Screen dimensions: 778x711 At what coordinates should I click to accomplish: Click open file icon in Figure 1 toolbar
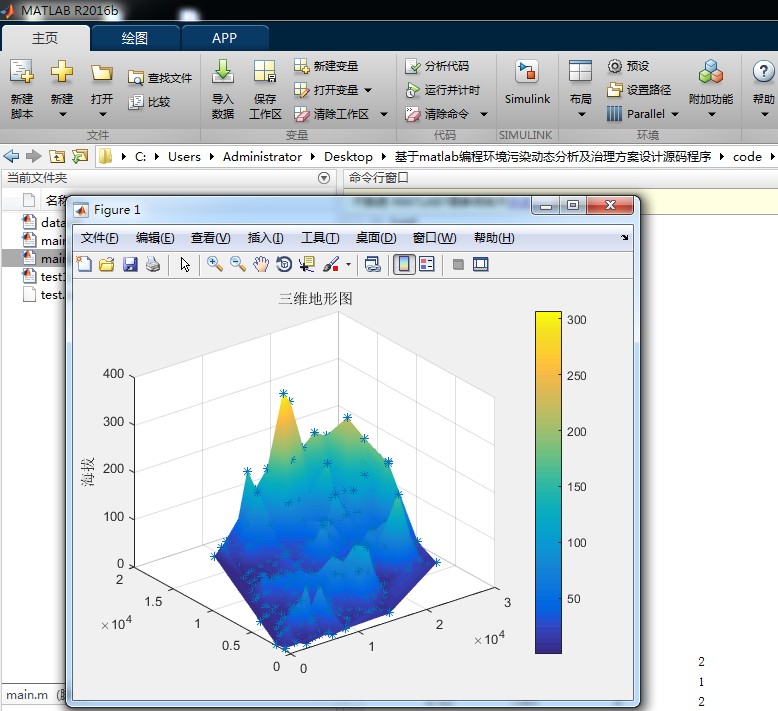click(107, 264)
